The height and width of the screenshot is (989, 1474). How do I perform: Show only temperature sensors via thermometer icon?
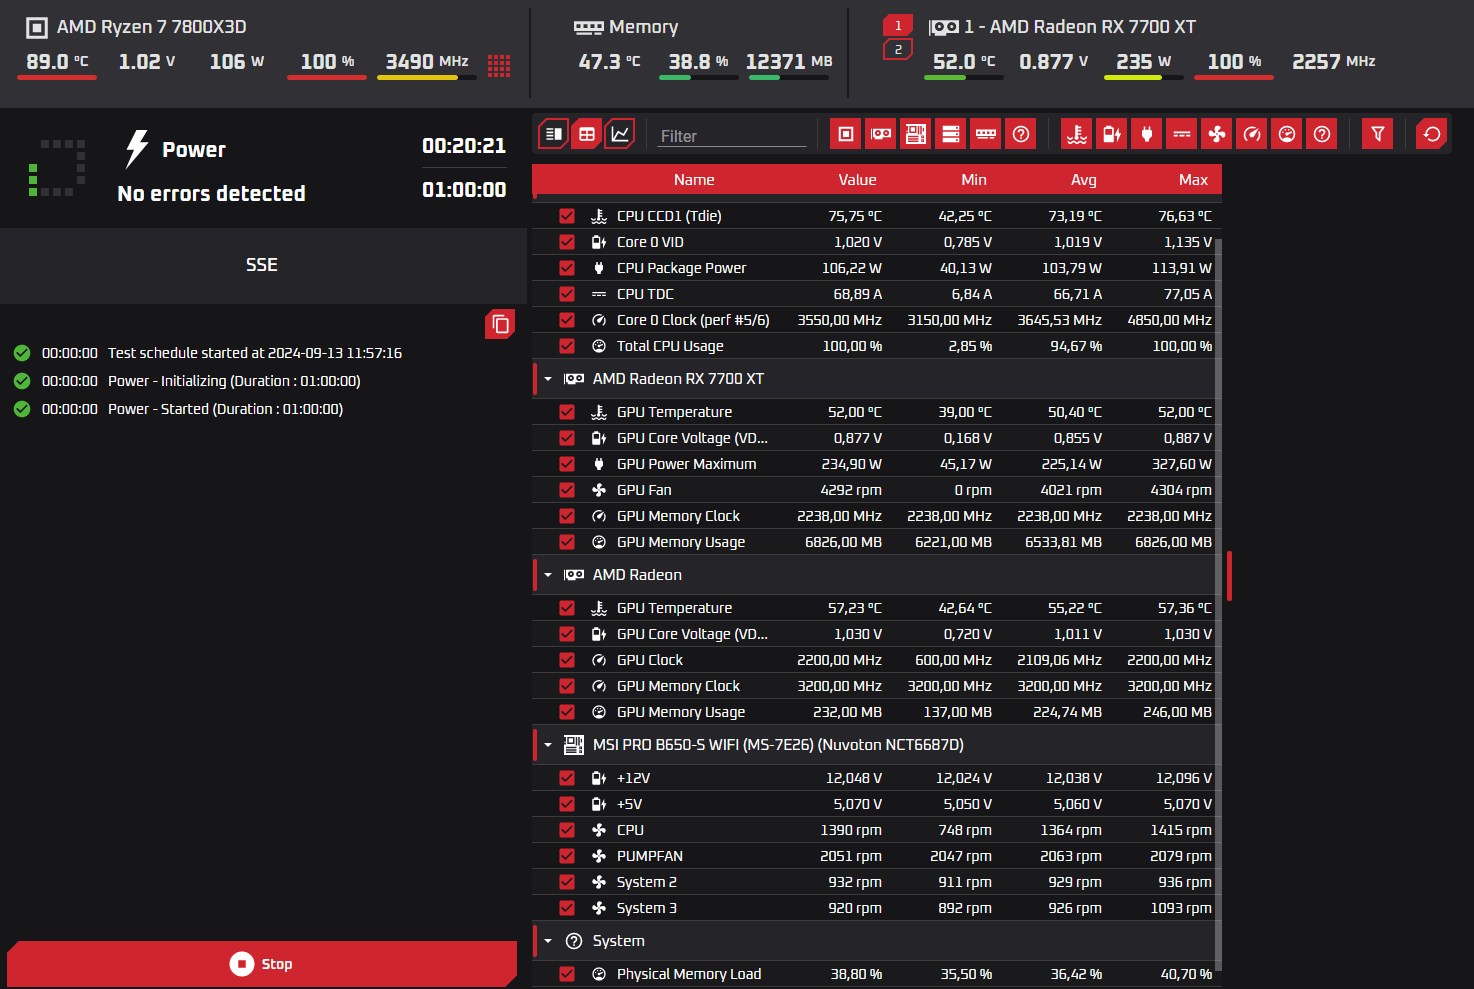(1077, 133)
